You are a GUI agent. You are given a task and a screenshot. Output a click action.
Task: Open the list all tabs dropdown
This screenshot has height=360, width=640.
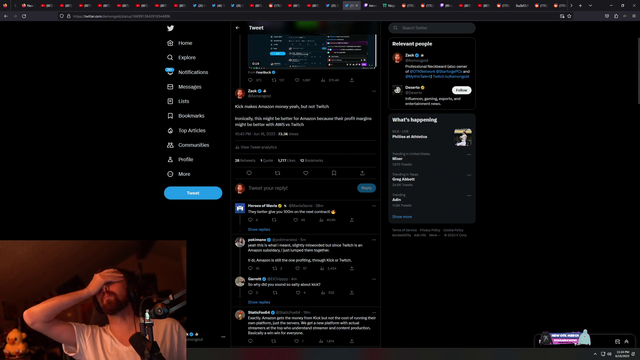click(x=590, y=6)
